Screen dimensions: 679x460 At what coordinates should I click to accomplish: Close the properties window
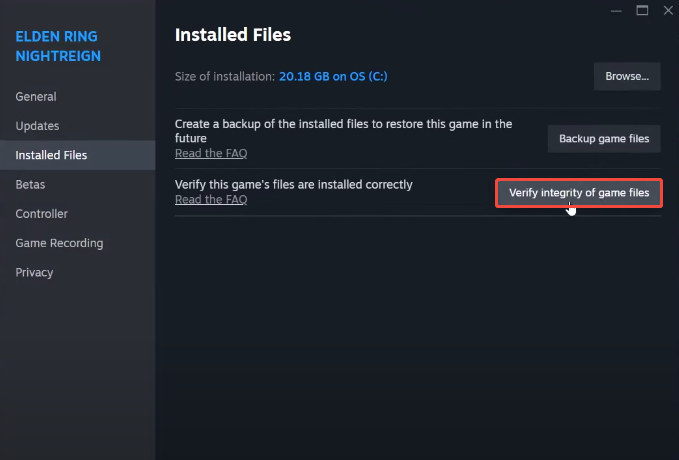tap(667, 11)
